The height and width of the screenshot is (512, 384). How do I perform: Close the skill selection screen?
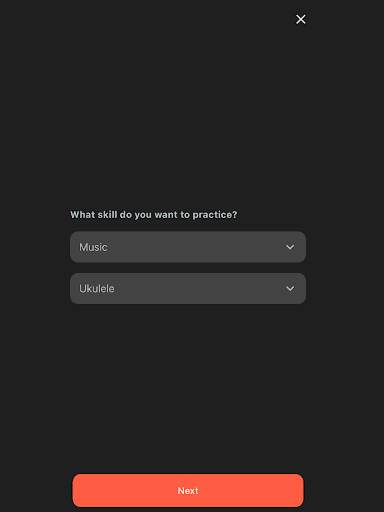(x=301, y=19)
